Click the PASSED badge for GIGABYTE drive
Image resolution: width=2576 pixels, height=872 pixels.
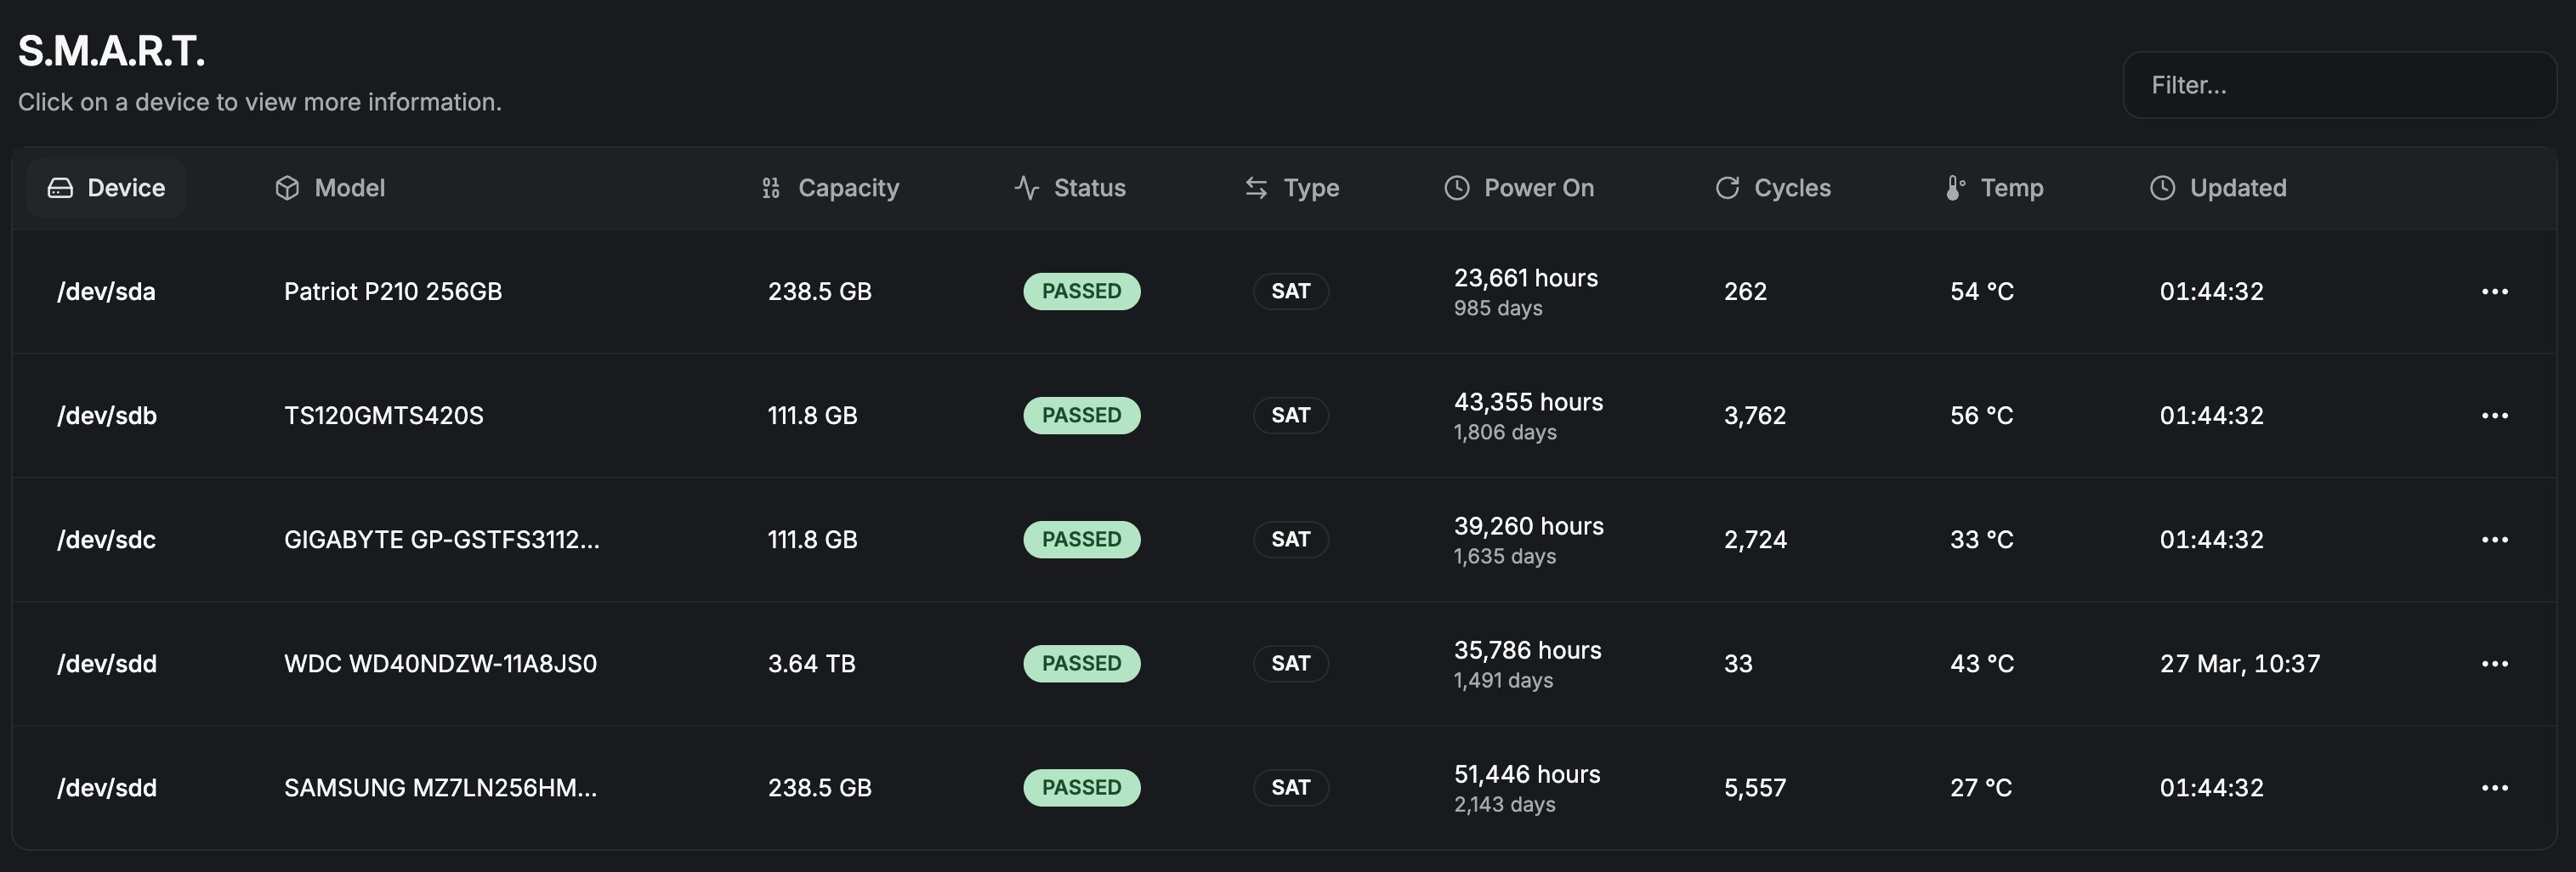pyautogui.click(x=1082, y=539)
